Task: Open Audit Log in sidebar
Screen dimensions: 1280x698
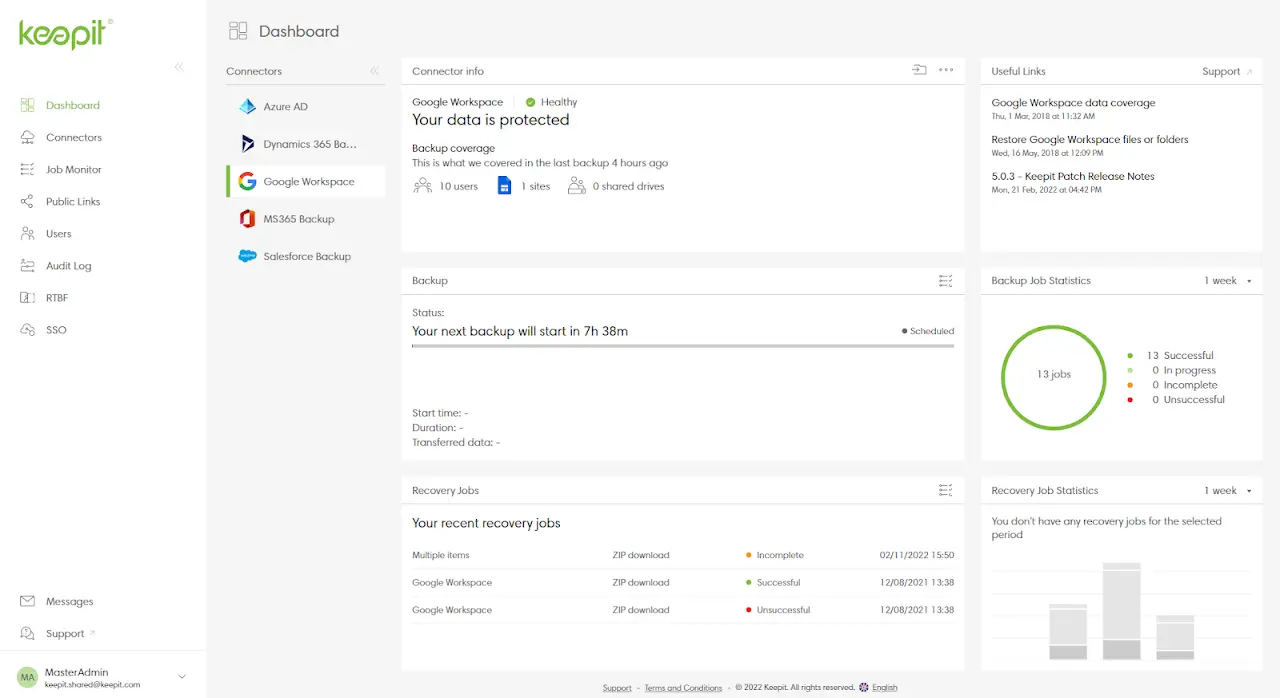Action: pos(68,265)
